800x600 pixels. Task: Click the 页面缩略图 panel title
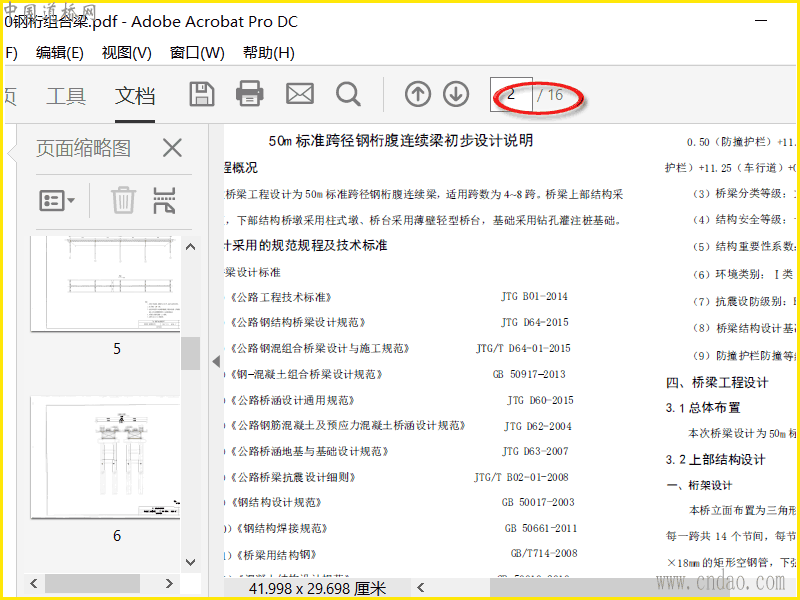(83, 148)
